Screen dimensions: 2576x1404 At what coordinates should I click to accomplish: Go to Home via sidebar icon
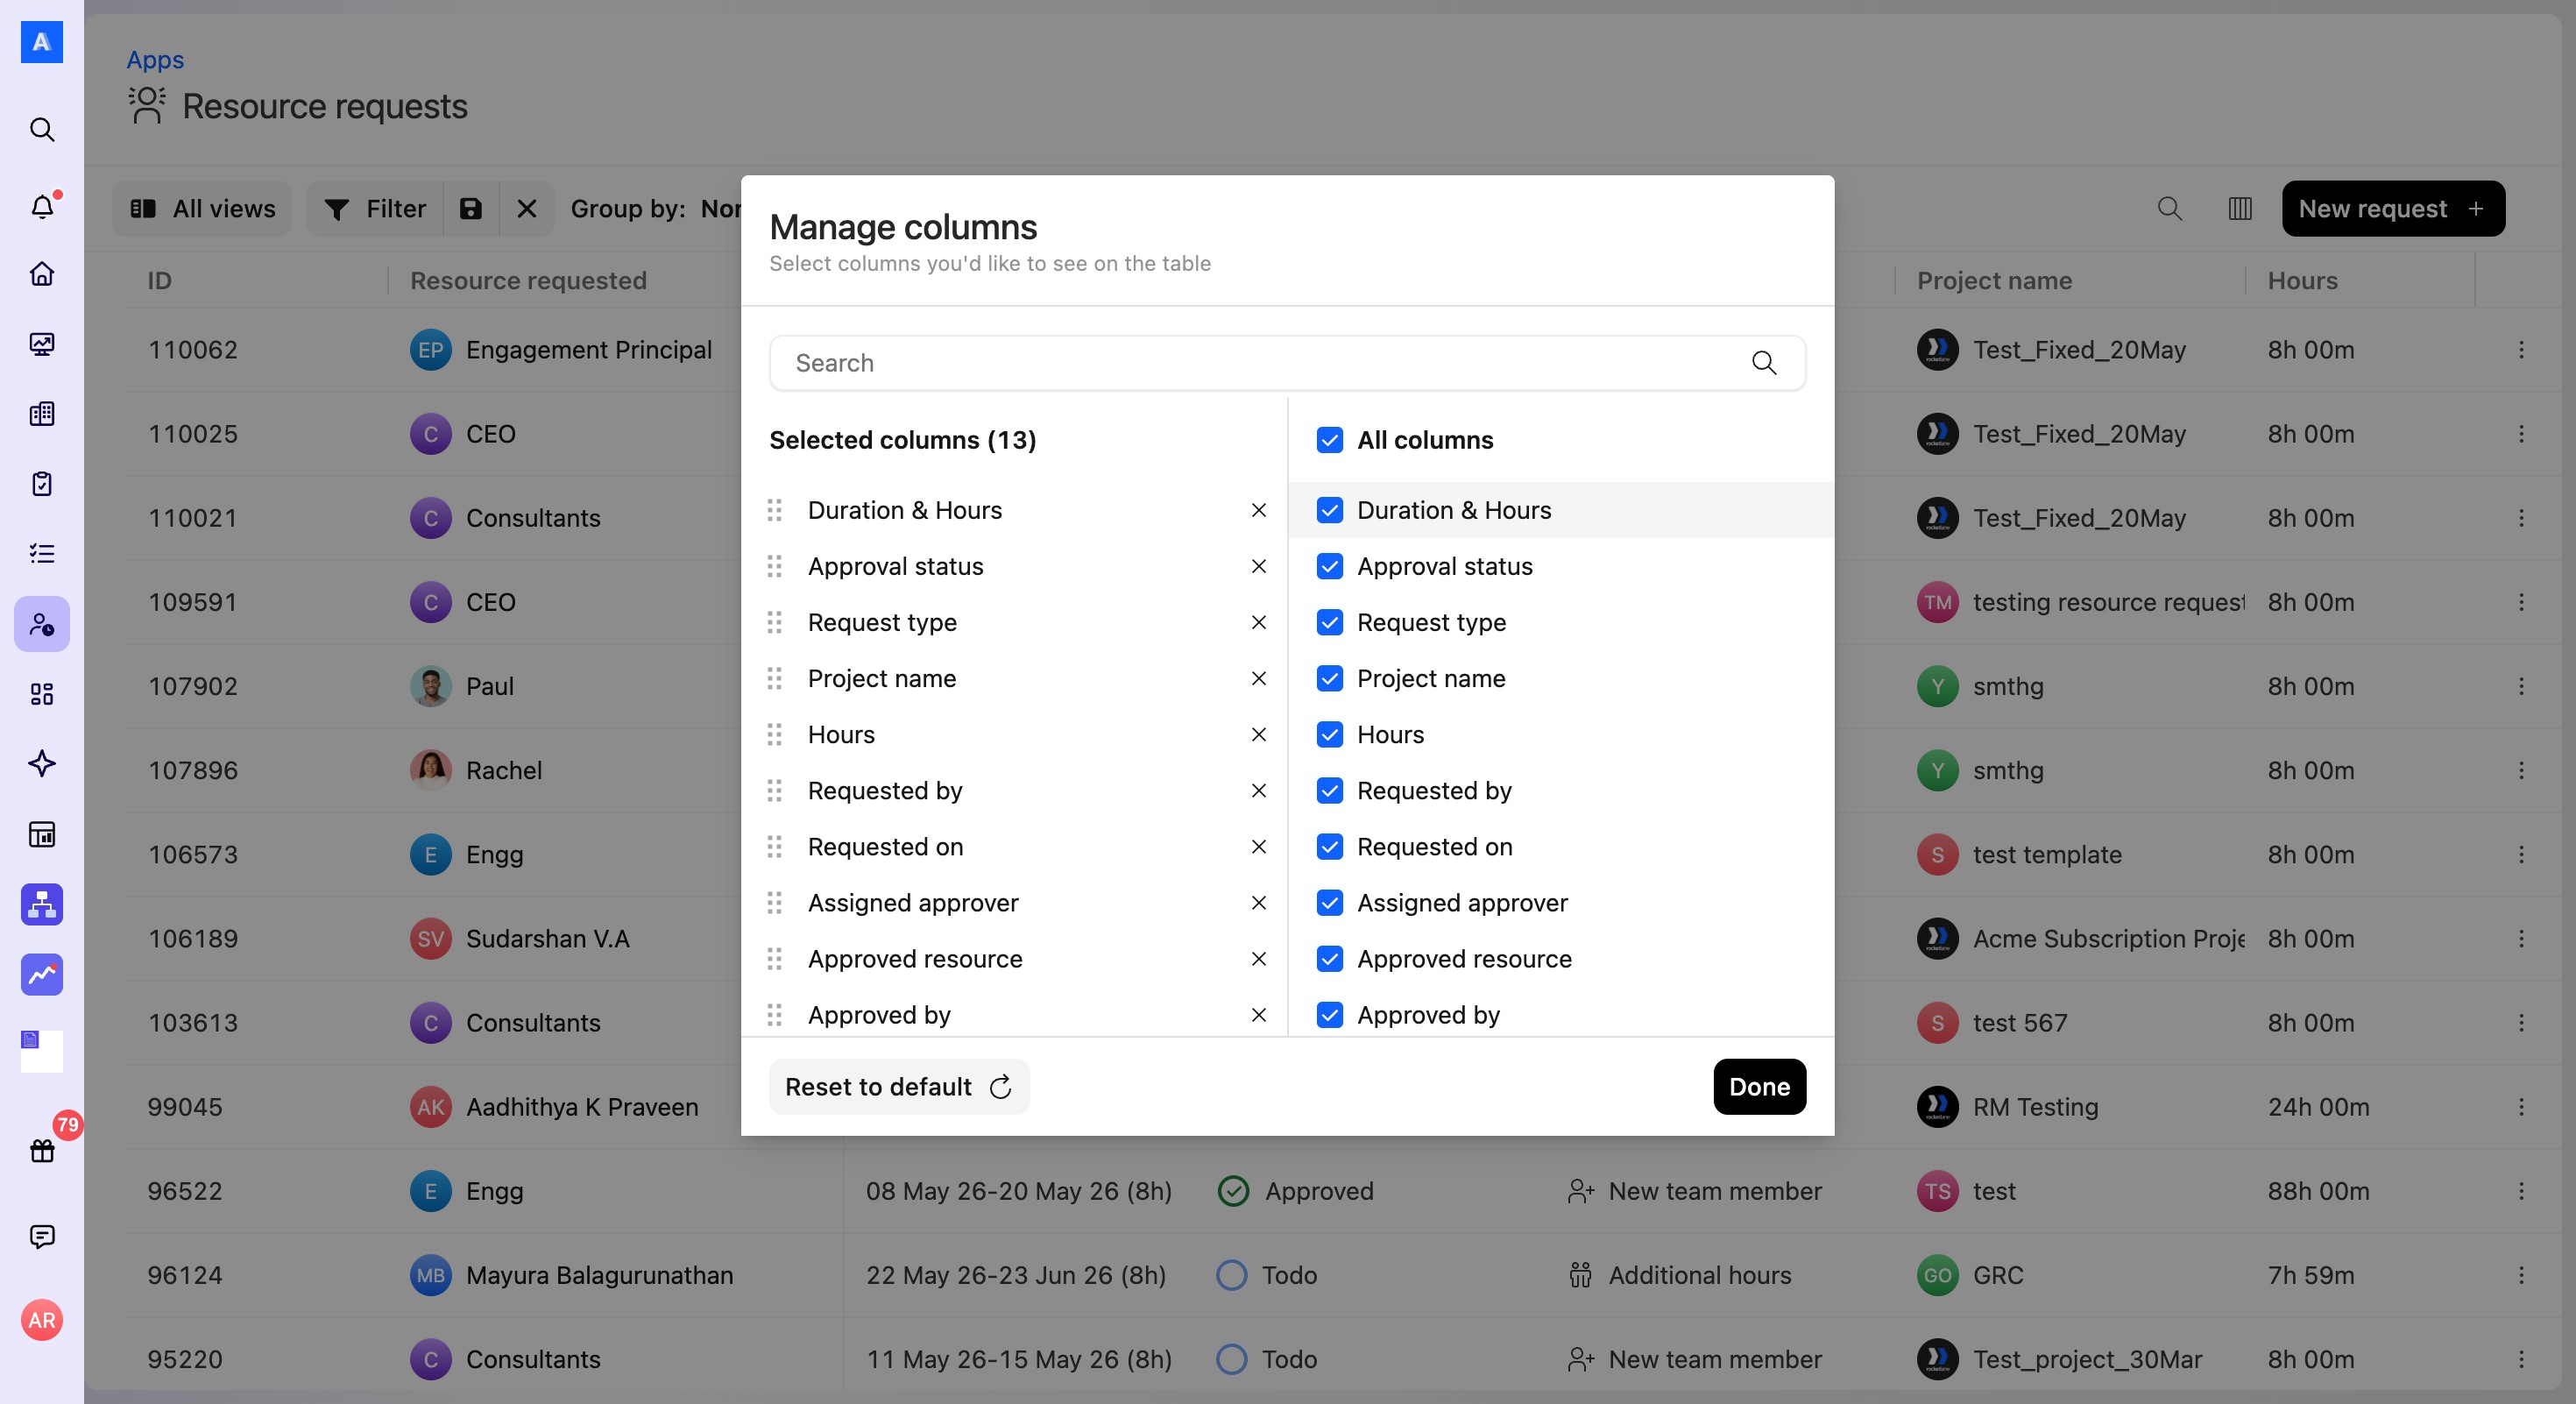coord(42,274)
